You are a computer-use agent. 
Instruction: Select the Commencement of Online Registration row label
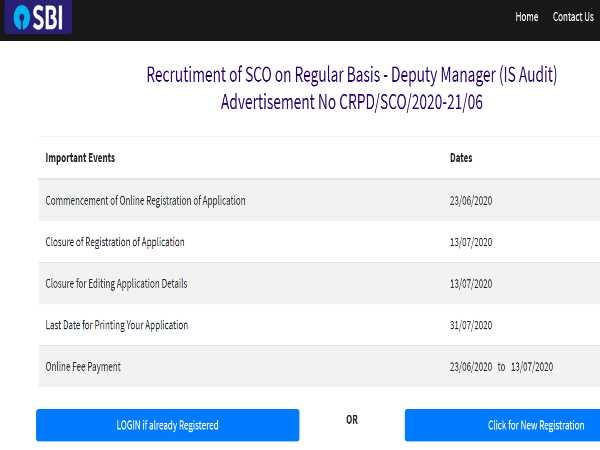click(x=145, y=201)
